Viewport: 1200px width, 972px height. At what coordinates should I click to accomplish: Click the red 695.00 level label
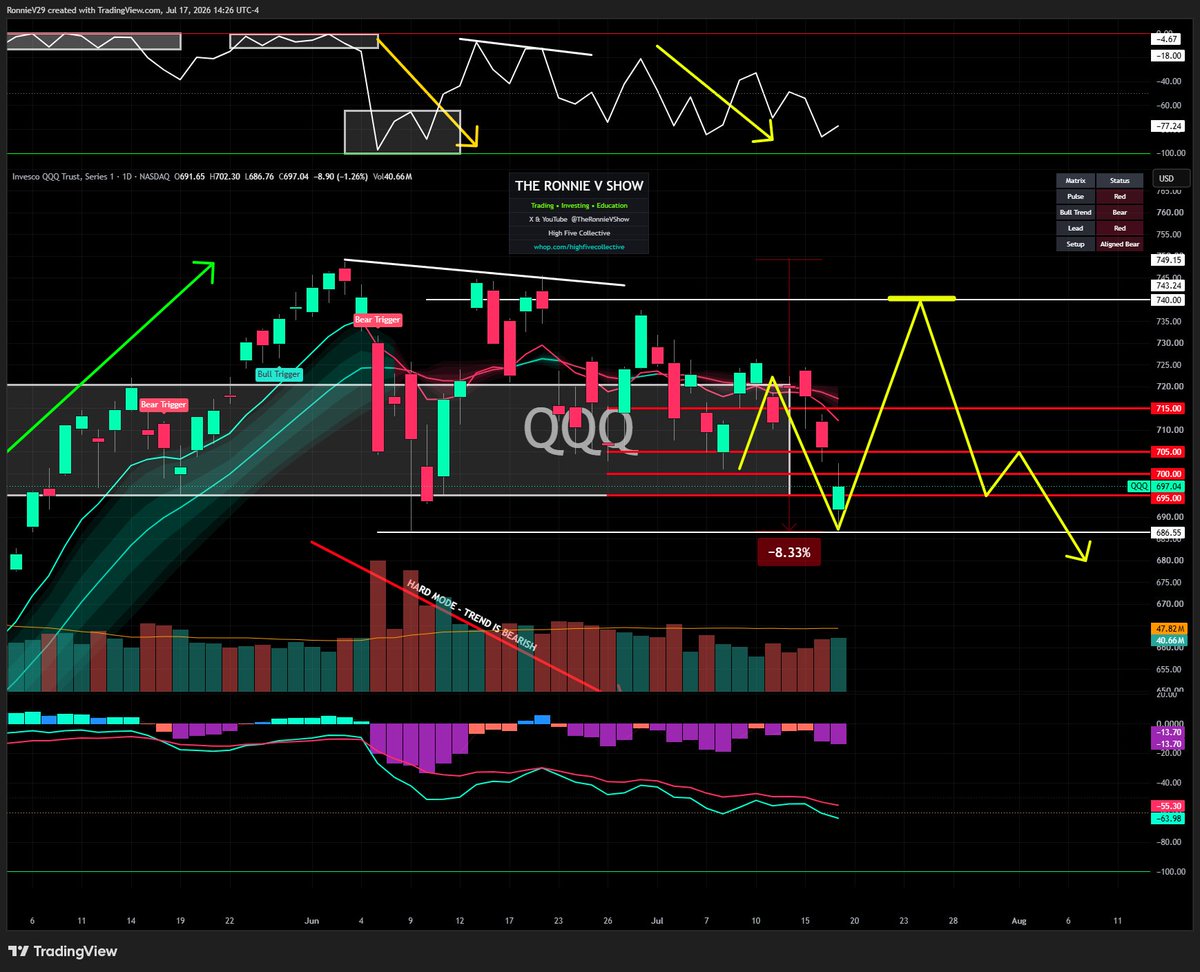[x=1168, y=497]
